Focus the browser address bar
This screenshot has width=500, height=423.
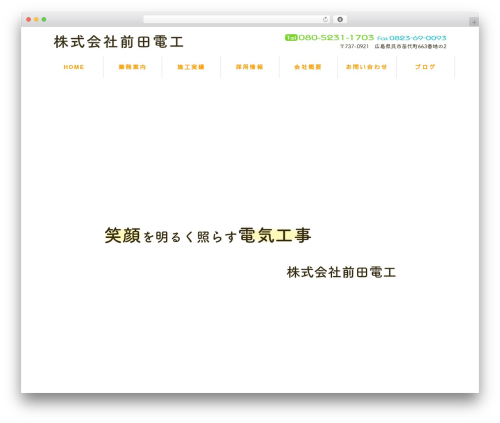tap(237, 19)
